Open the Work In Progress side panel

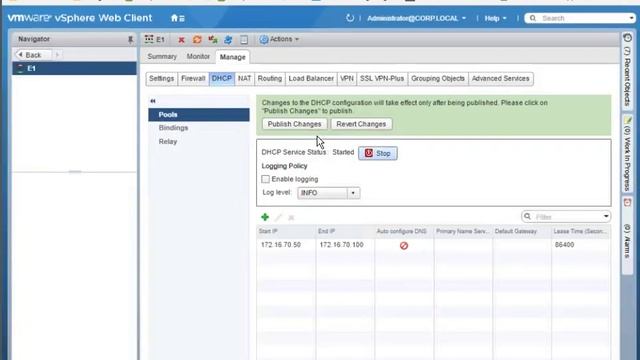[x=627, y=154]
